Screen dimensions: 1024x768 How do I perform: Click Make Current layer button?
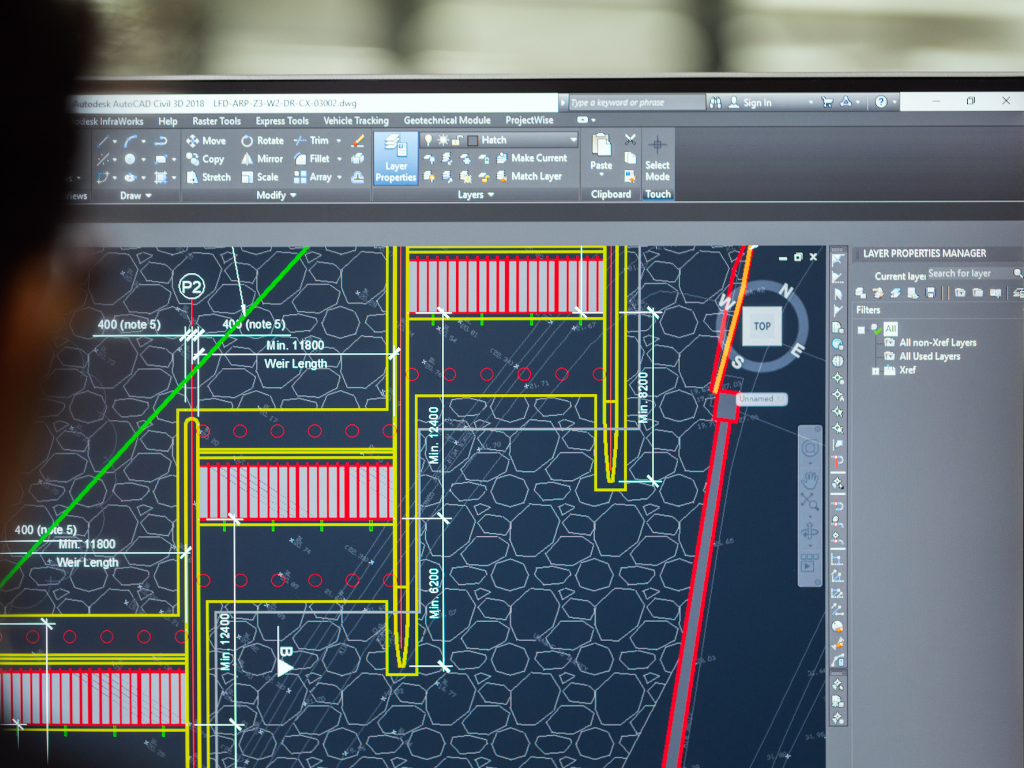point(538,158)
